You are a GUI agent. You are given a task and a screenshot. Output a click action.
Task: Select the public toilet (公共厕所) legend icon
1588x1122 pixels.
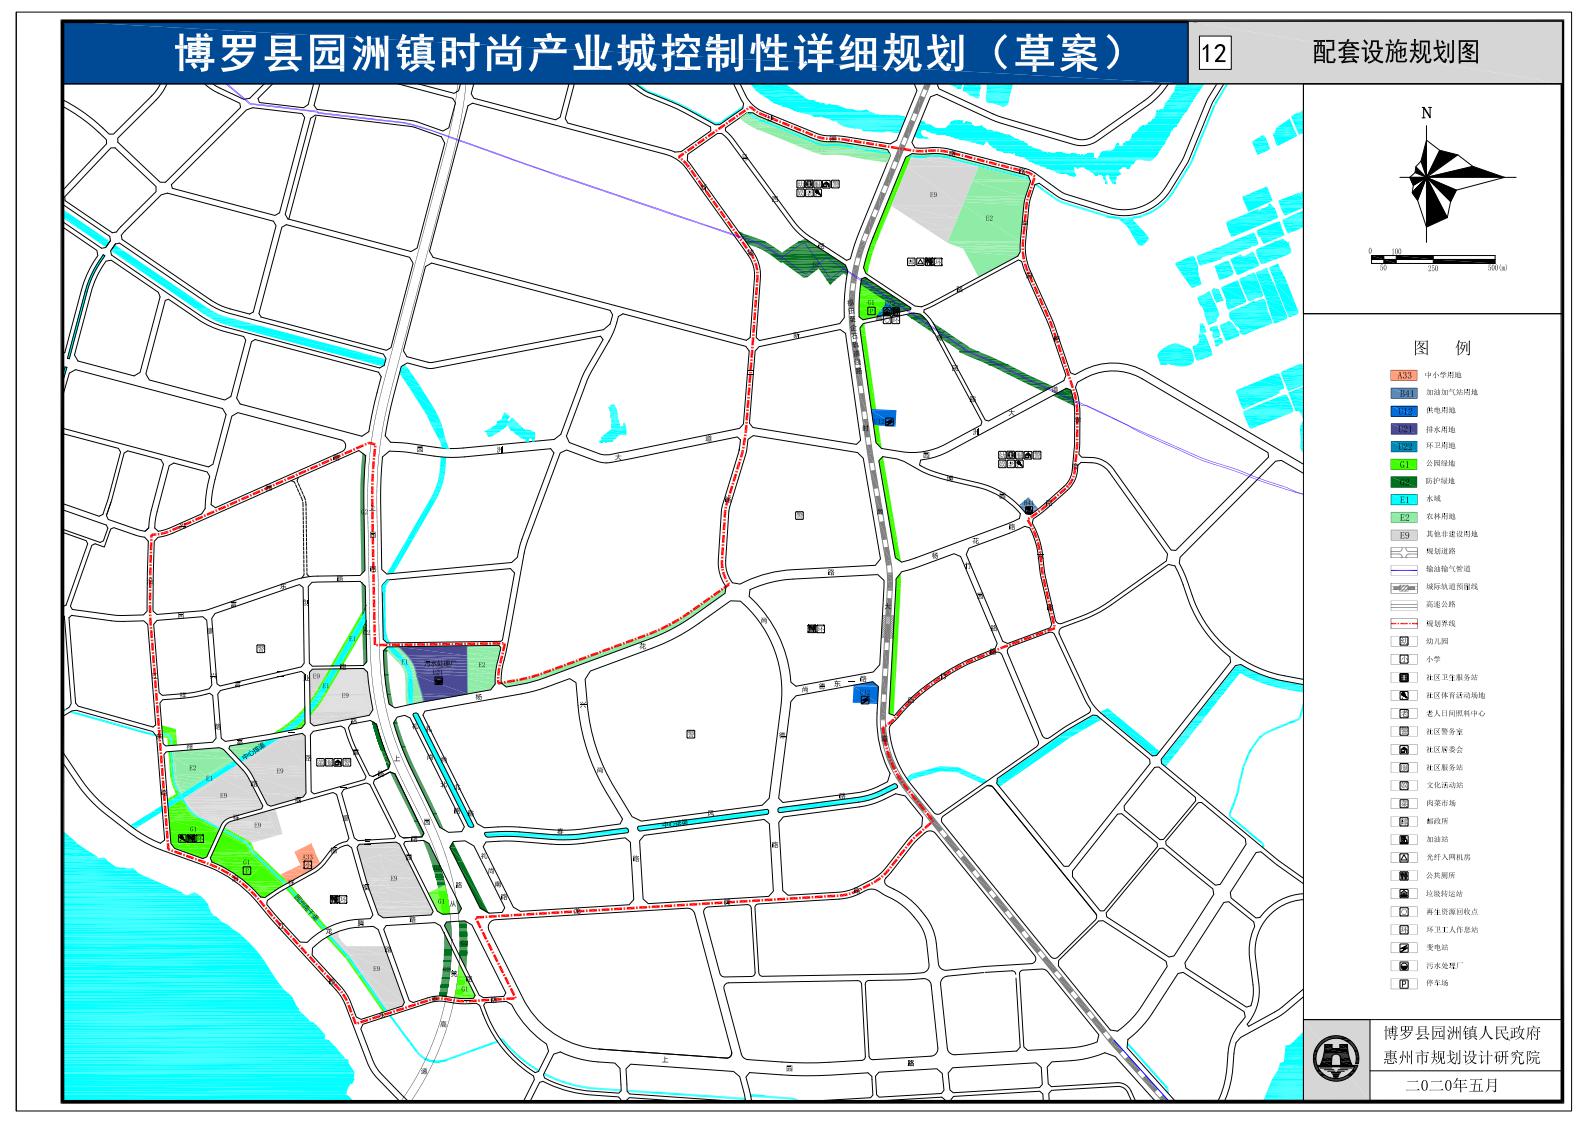click(1404, 876)
